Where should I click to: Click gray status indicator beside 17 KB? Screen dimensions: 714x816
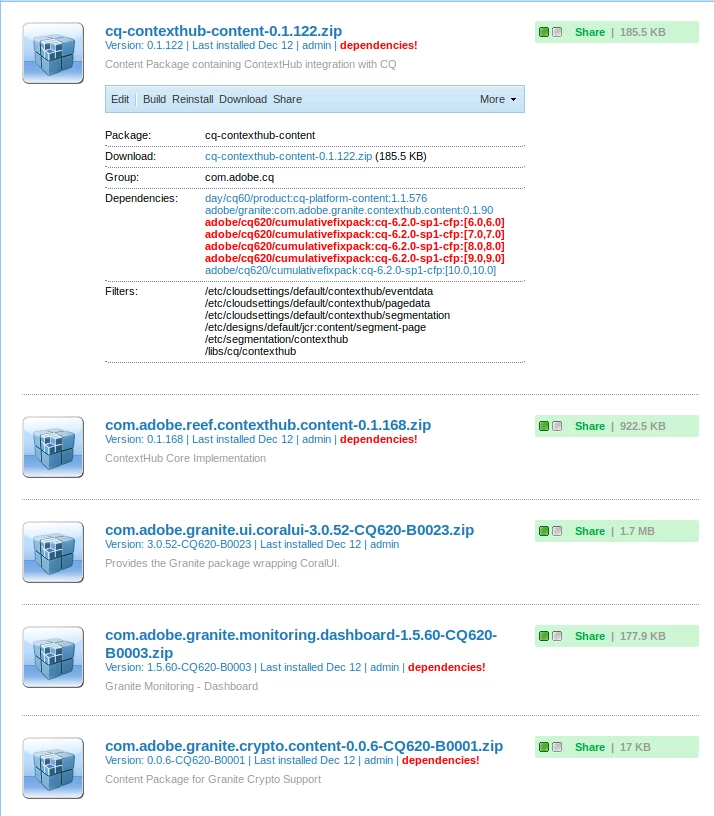(x=557, y=747)
